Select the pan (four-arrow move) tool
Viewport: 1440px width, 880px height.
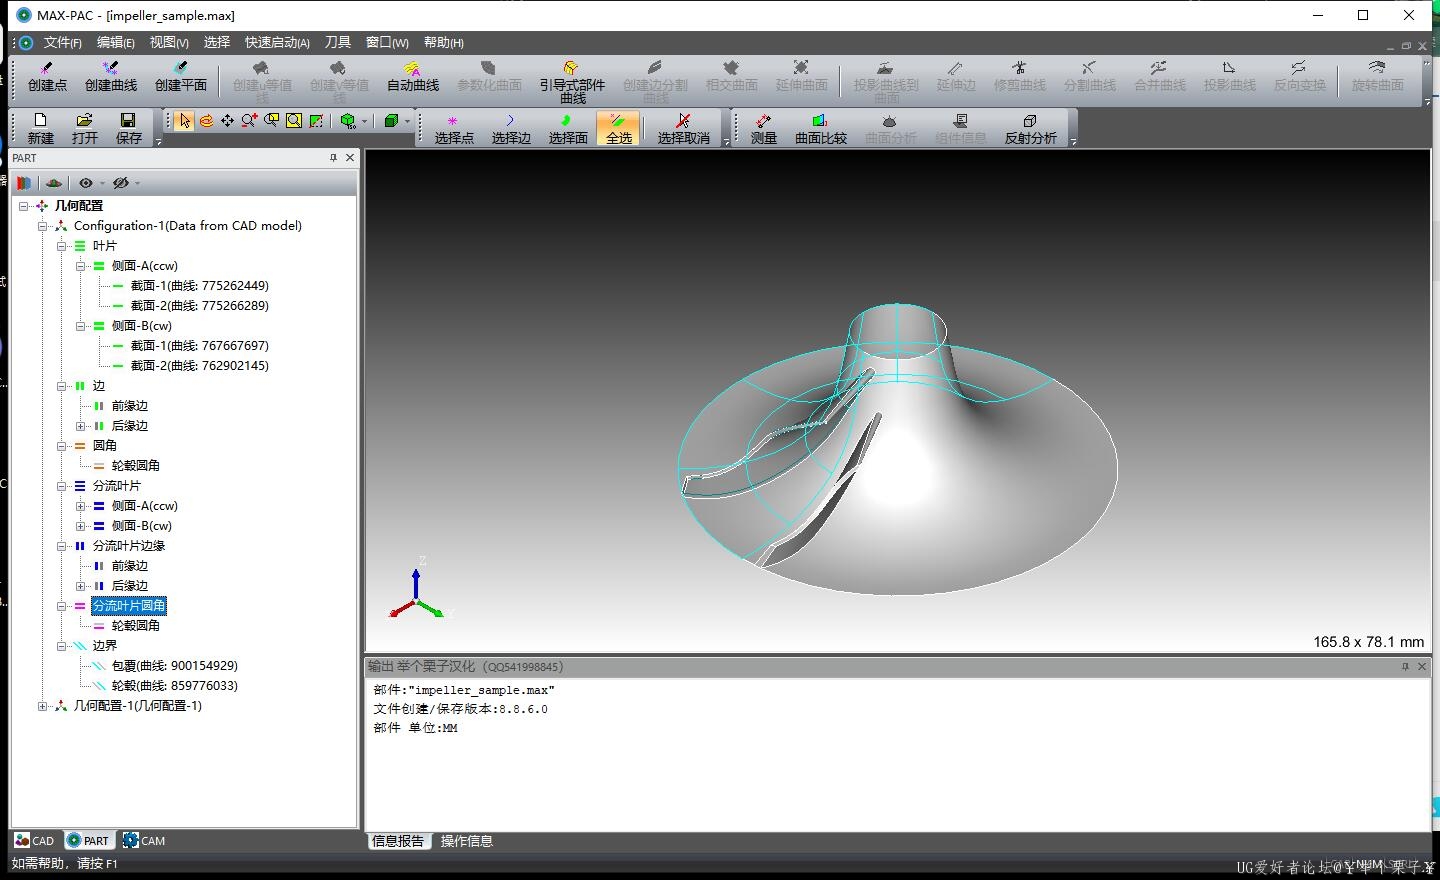coord(228,121)
